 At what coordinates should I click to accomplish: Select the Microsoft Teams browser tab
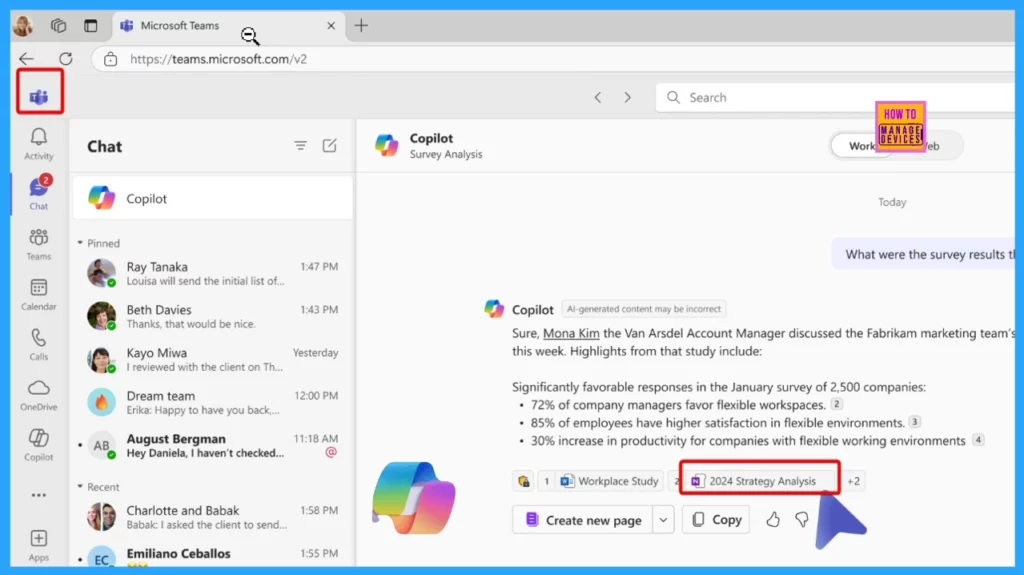coord(229,25)
